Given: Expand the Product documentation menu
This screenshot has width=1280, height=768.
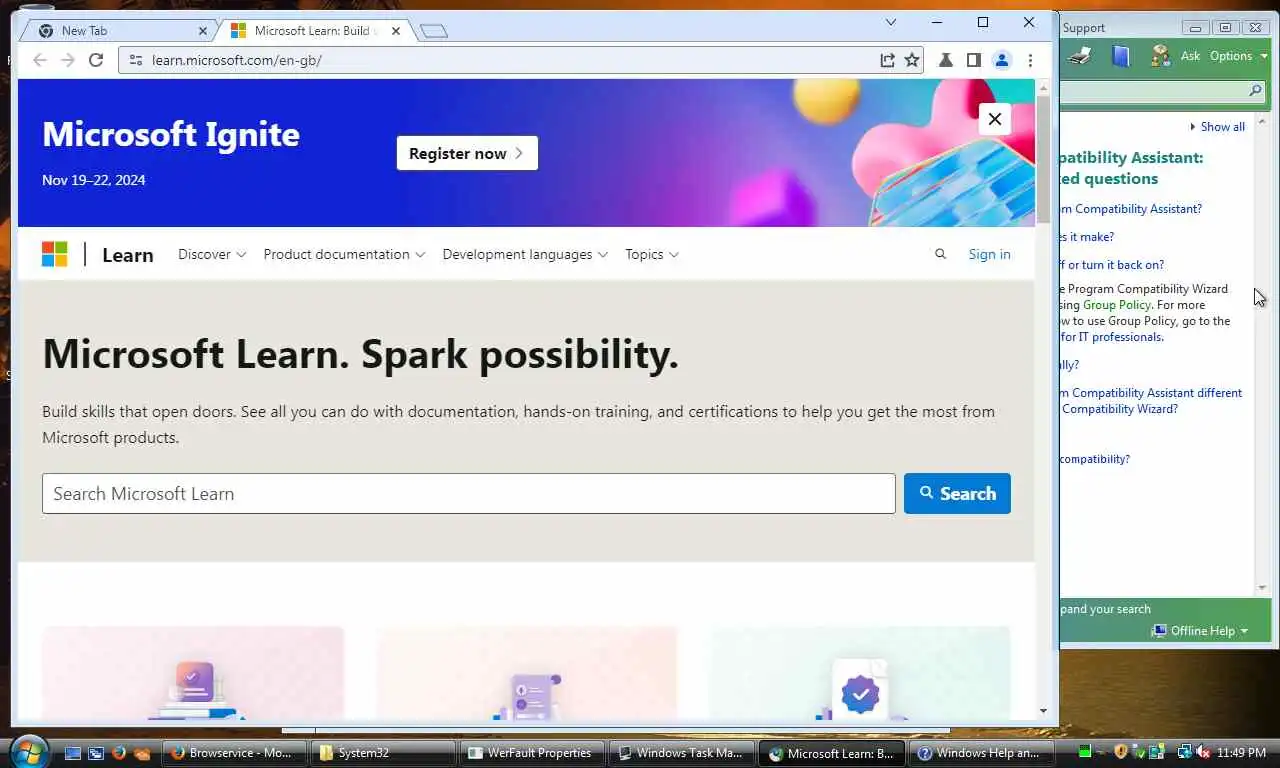Looking at the screenshot, I should pos(344,254).
